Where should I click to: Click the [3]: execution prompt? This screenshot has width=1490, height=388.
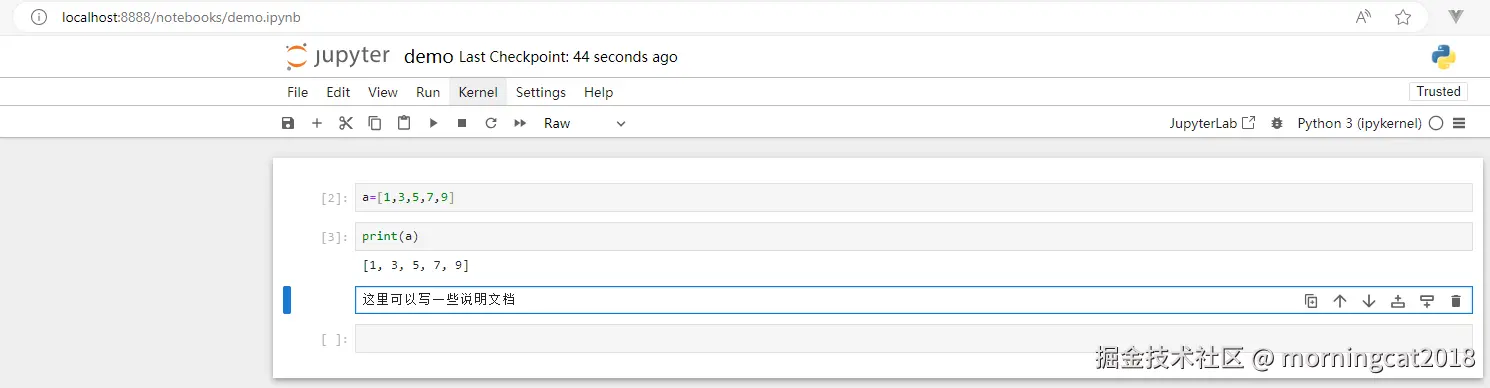pyautogui.click(x=334, y=237)
